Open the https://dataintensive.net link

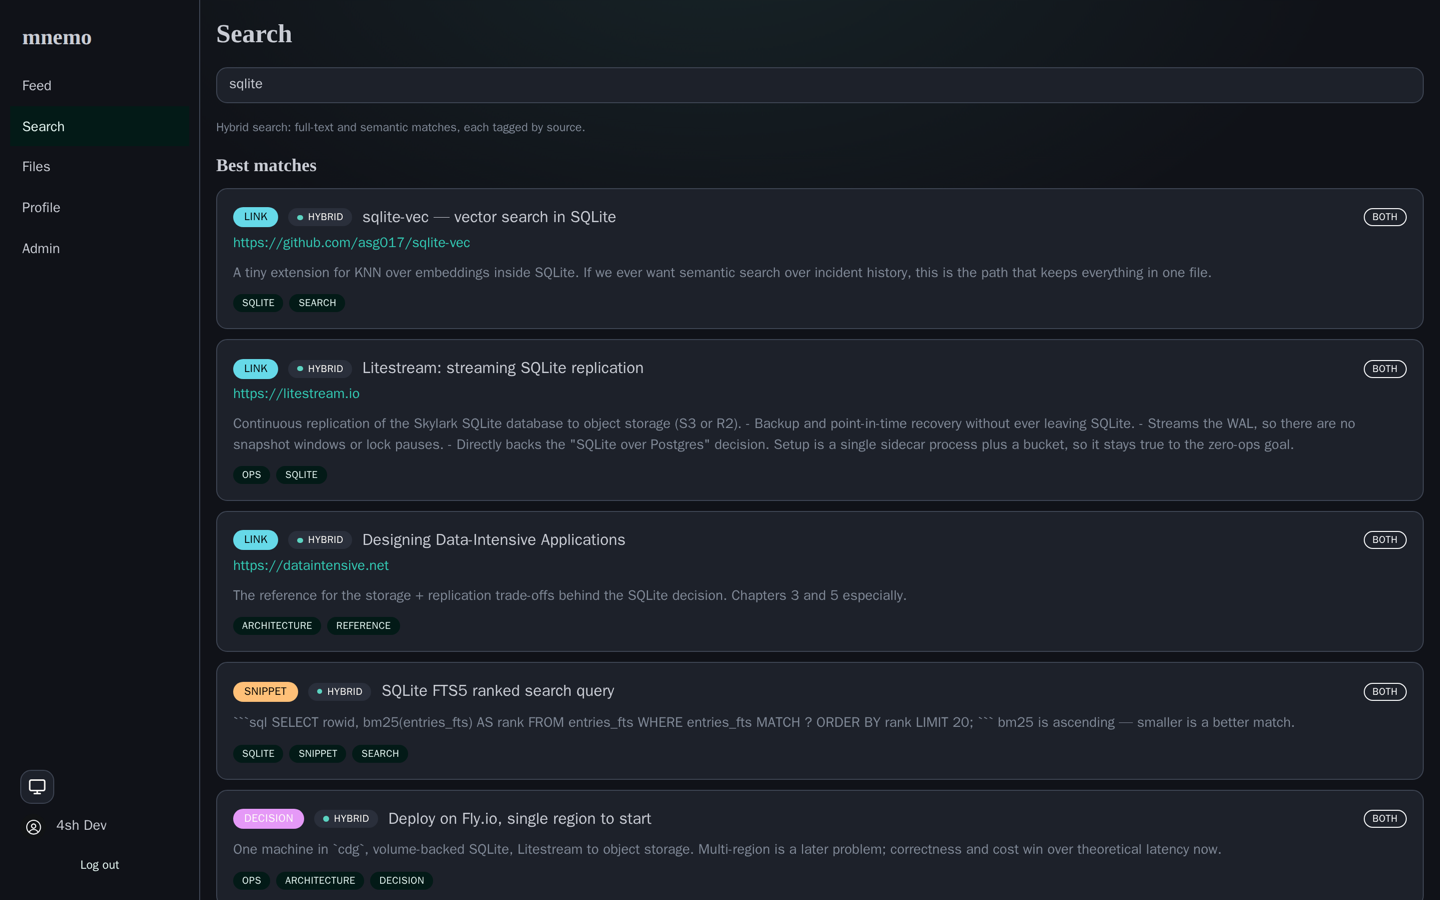(311, 565)
